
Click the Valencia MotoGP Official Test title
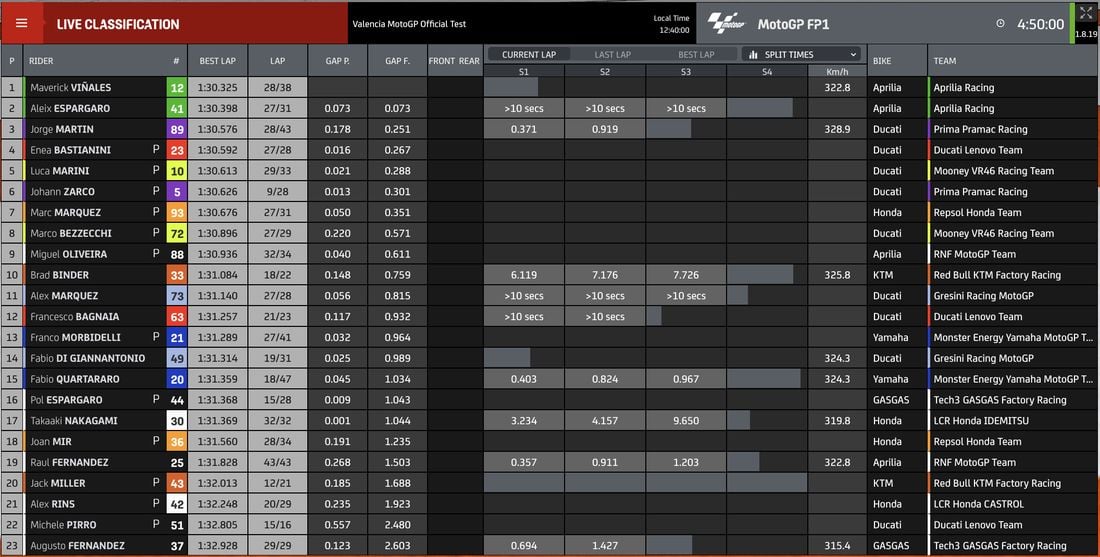[409, 24]
